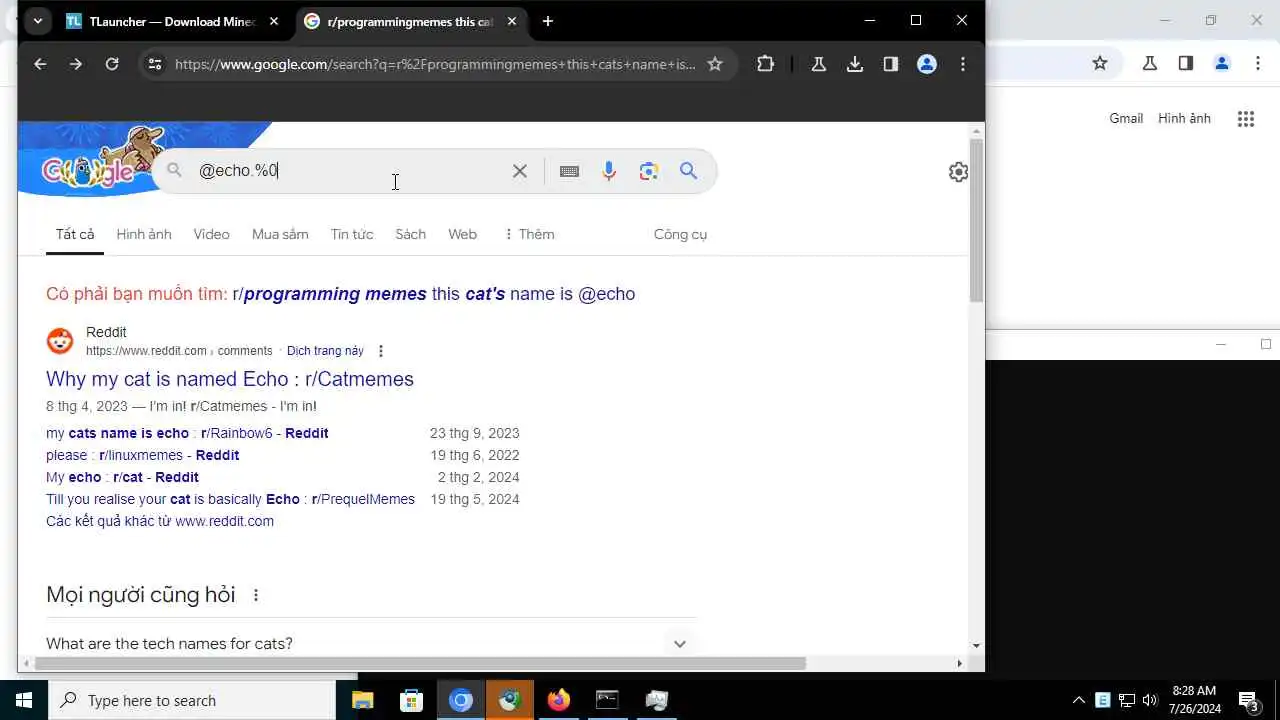Open the notification center icon

(1248, 700)
